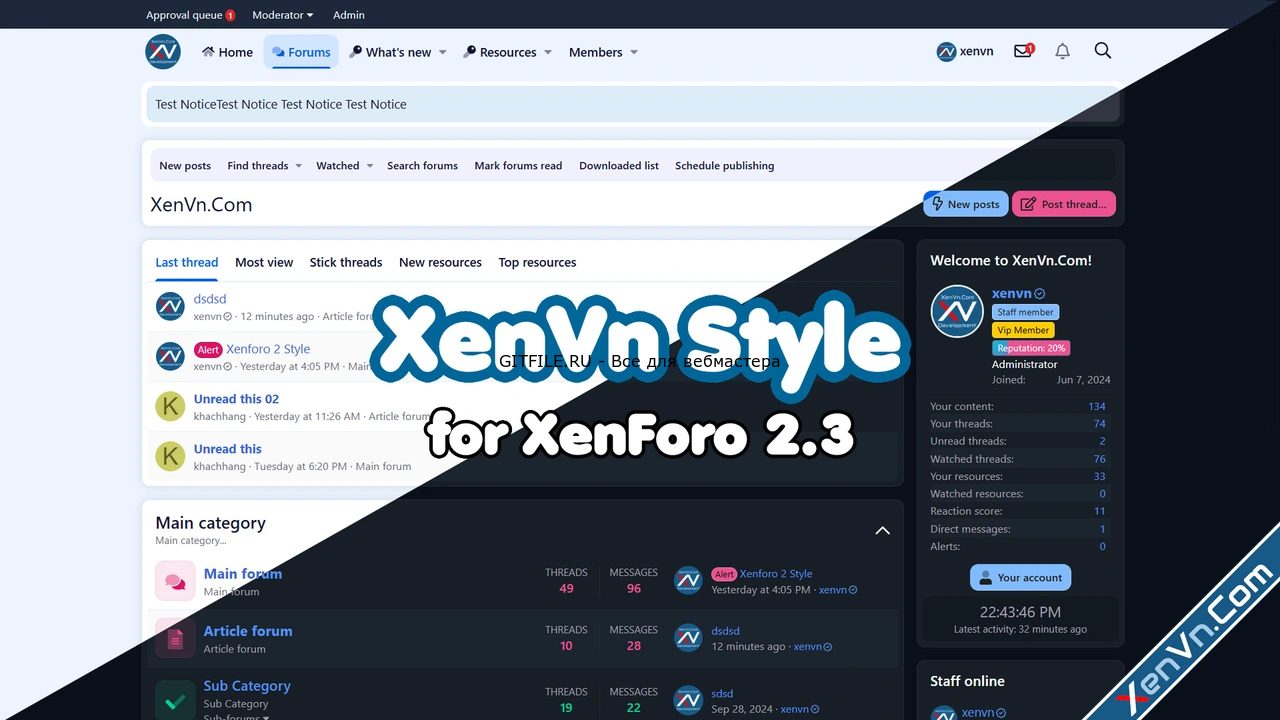The height and width of the screenshot is (720, 1280).
Task: Click xenvn avatar under Staff online
Action: [943, 713]
